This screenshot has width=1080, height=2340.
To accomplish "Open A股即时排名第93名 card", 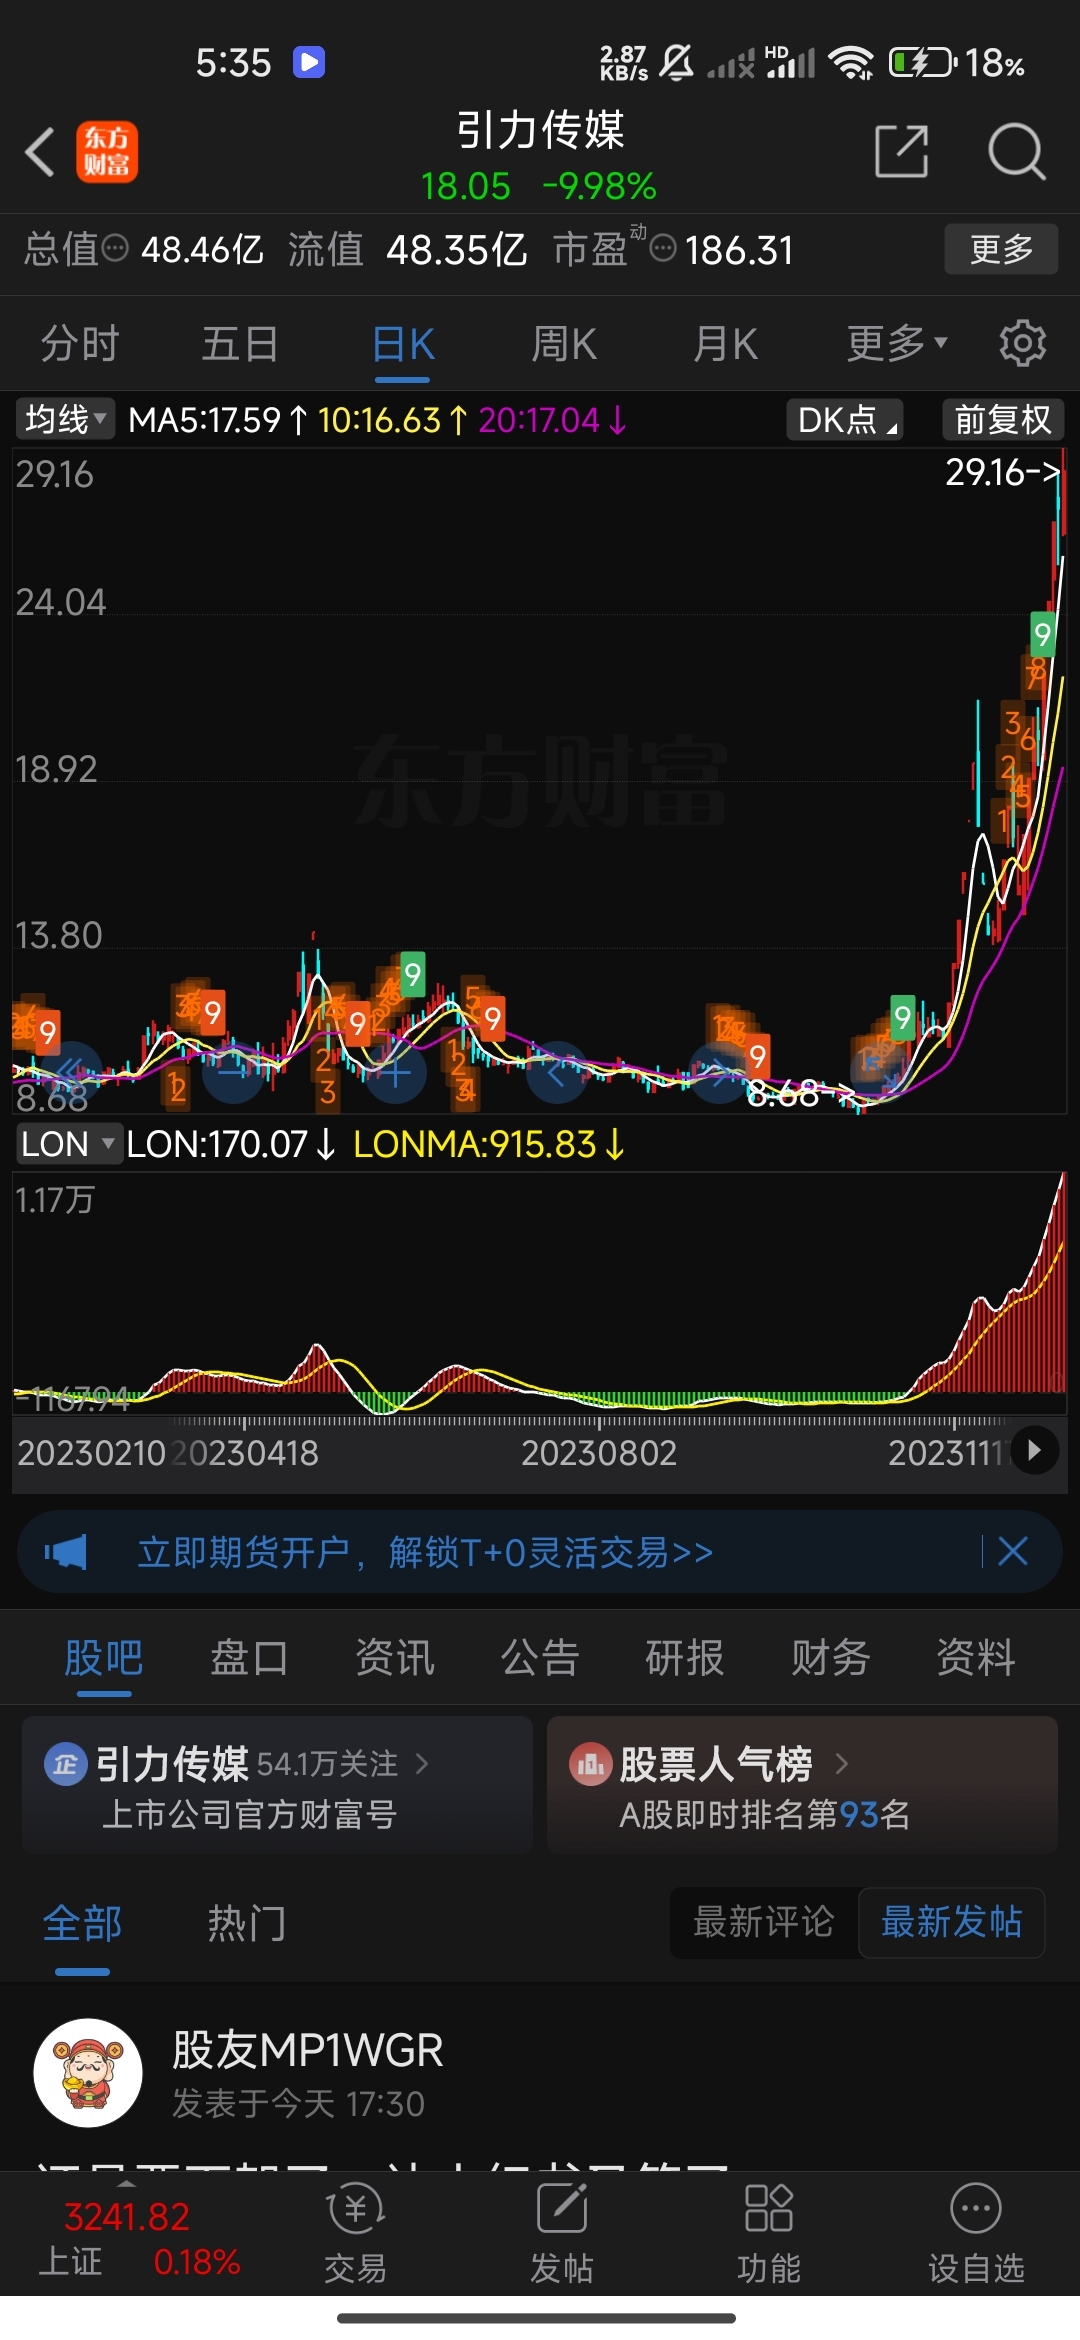I will pyautogui.click(x=802, y=1785).
